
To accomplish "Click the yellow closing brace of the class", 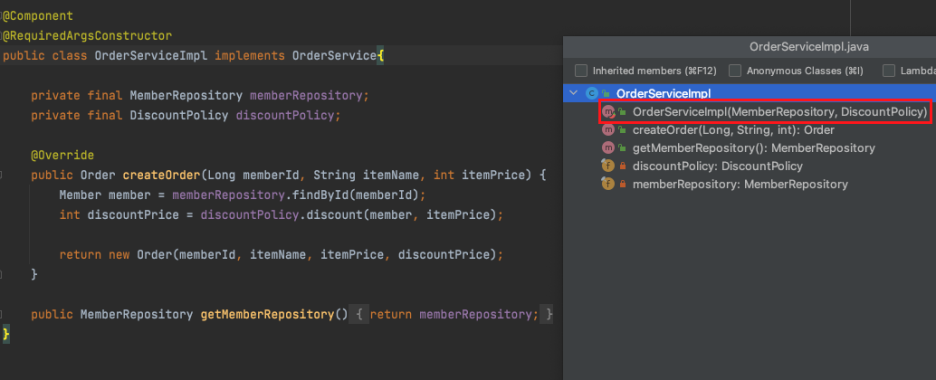I will click(x=6, y=334).
